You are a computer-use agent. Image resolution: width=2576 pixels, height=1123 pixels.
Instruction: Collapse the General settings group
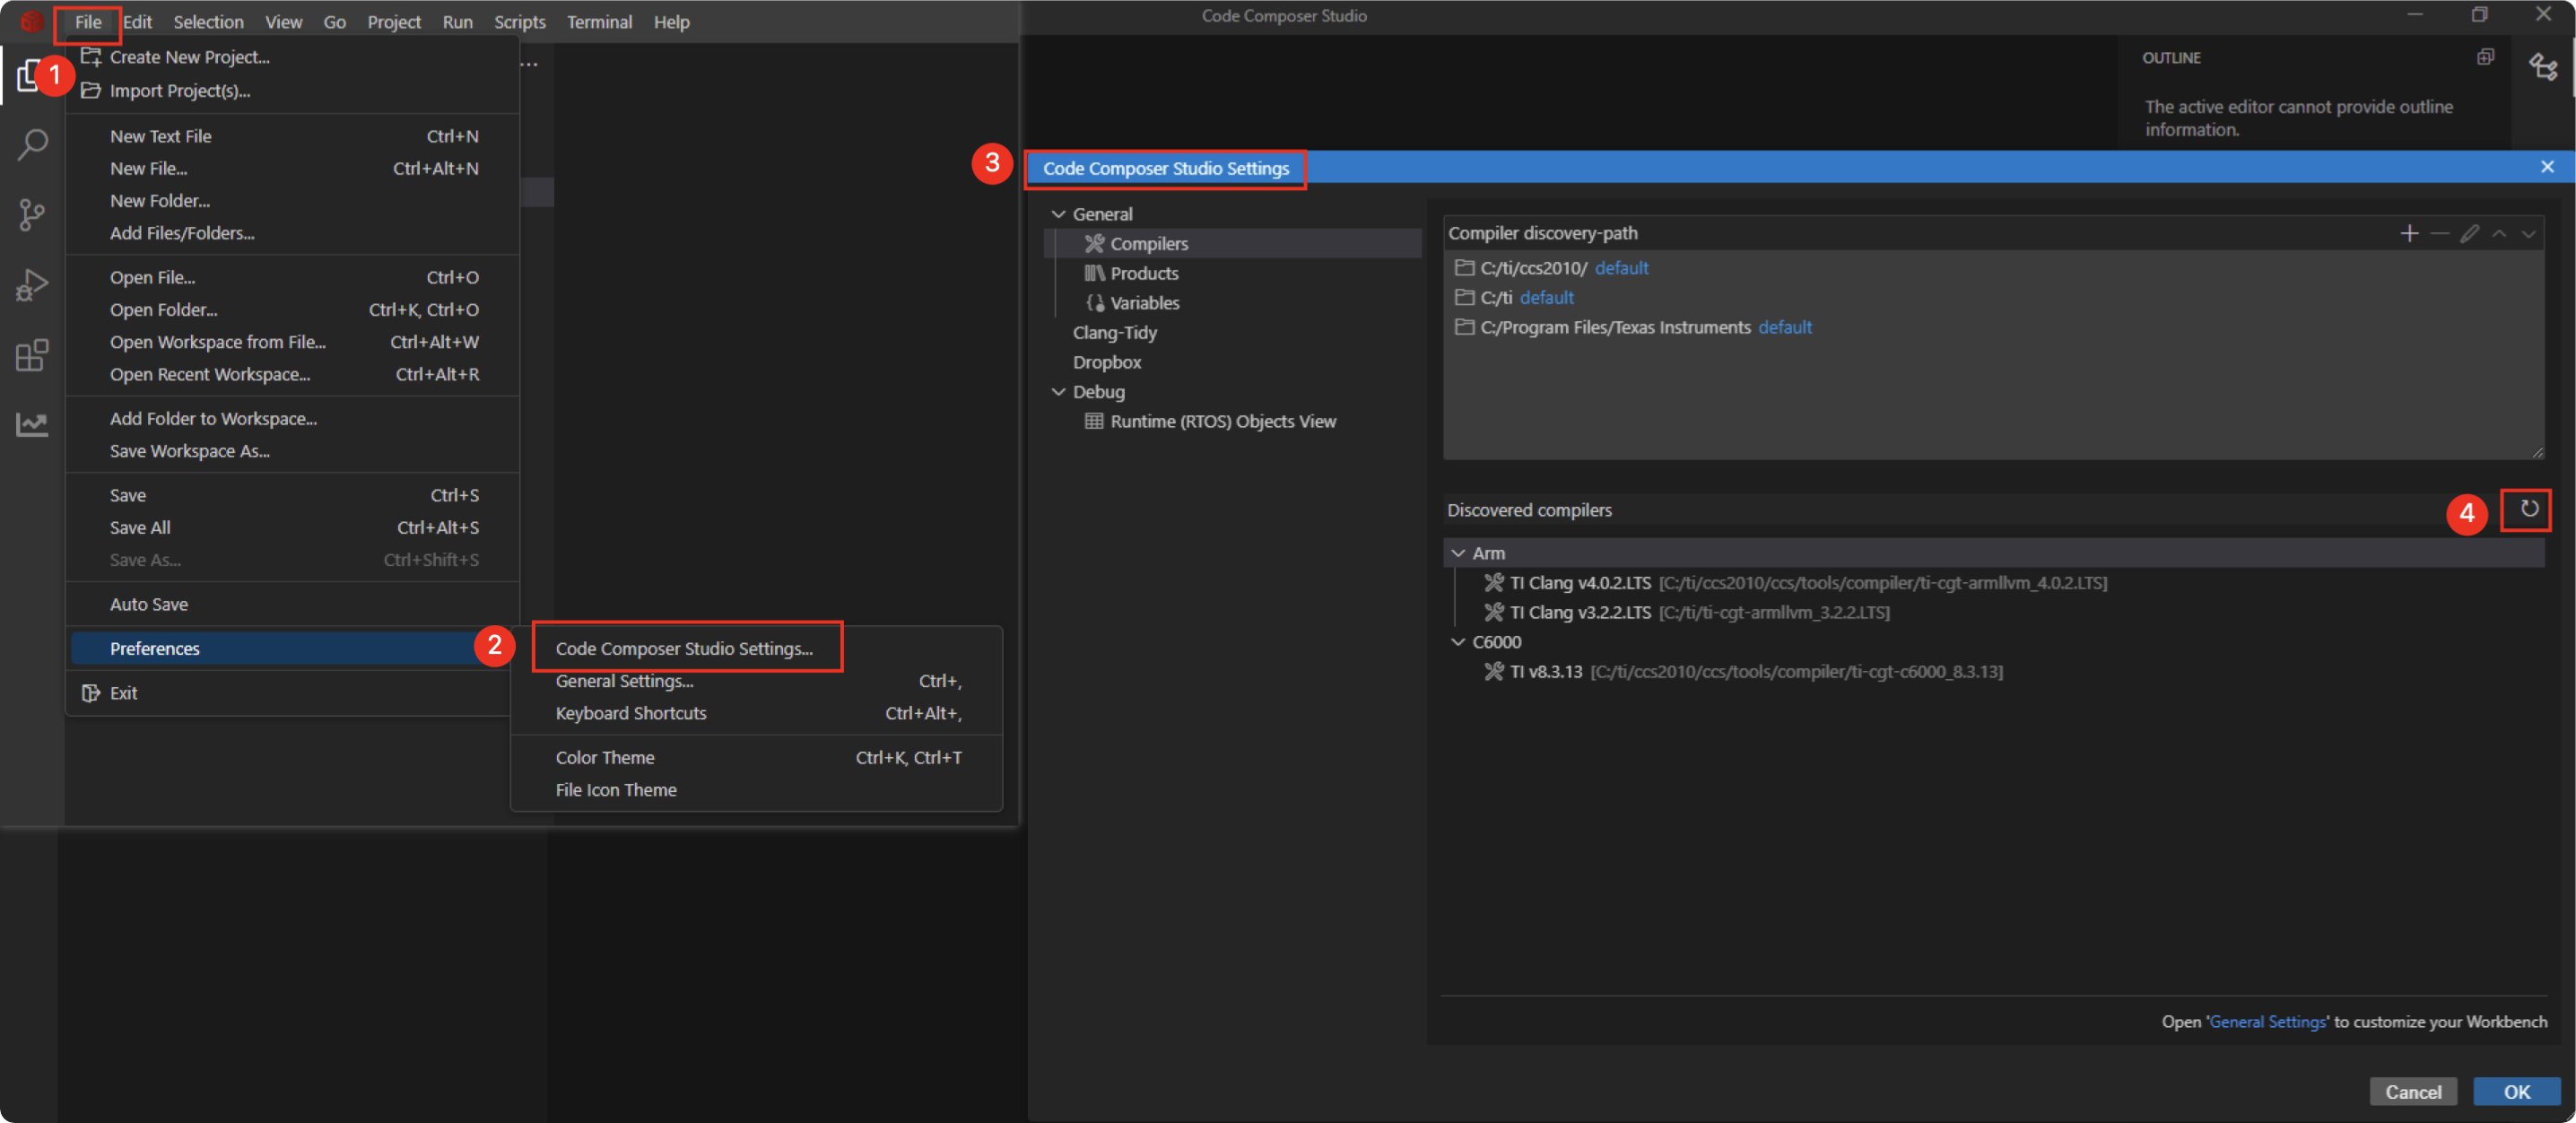tap(1058, 214)
